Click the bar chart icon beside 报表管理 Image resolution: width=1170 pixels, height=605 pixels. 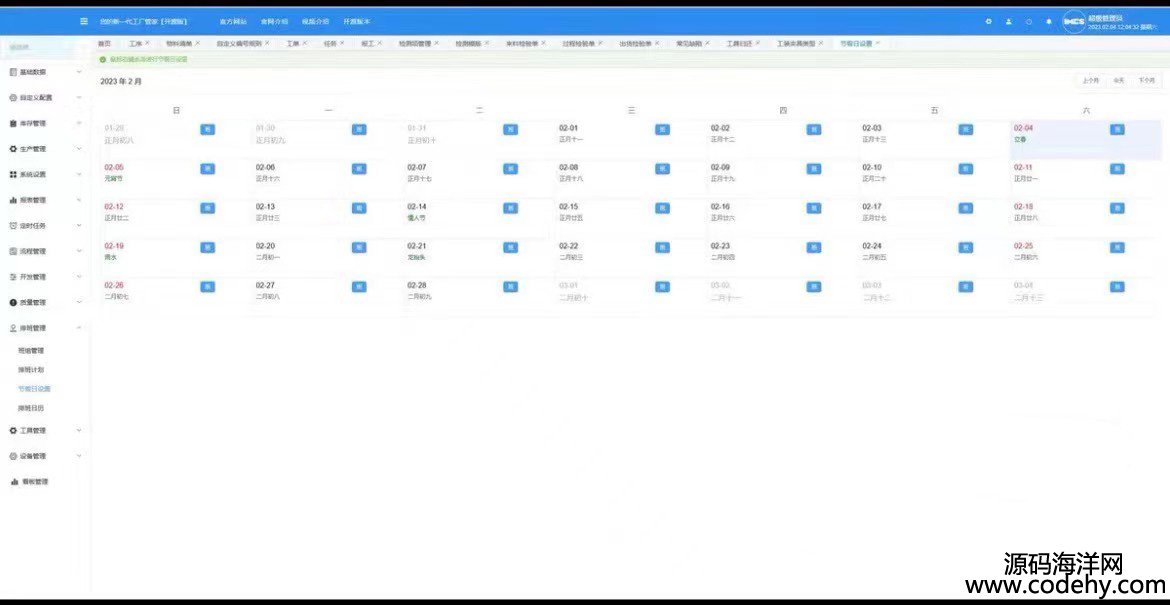13,200
